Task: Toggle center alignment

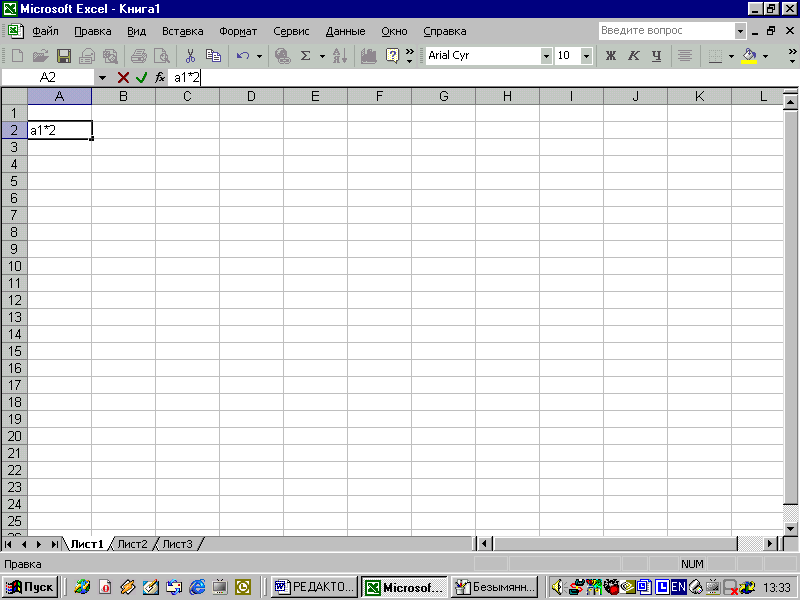Action: click(685, 55)
